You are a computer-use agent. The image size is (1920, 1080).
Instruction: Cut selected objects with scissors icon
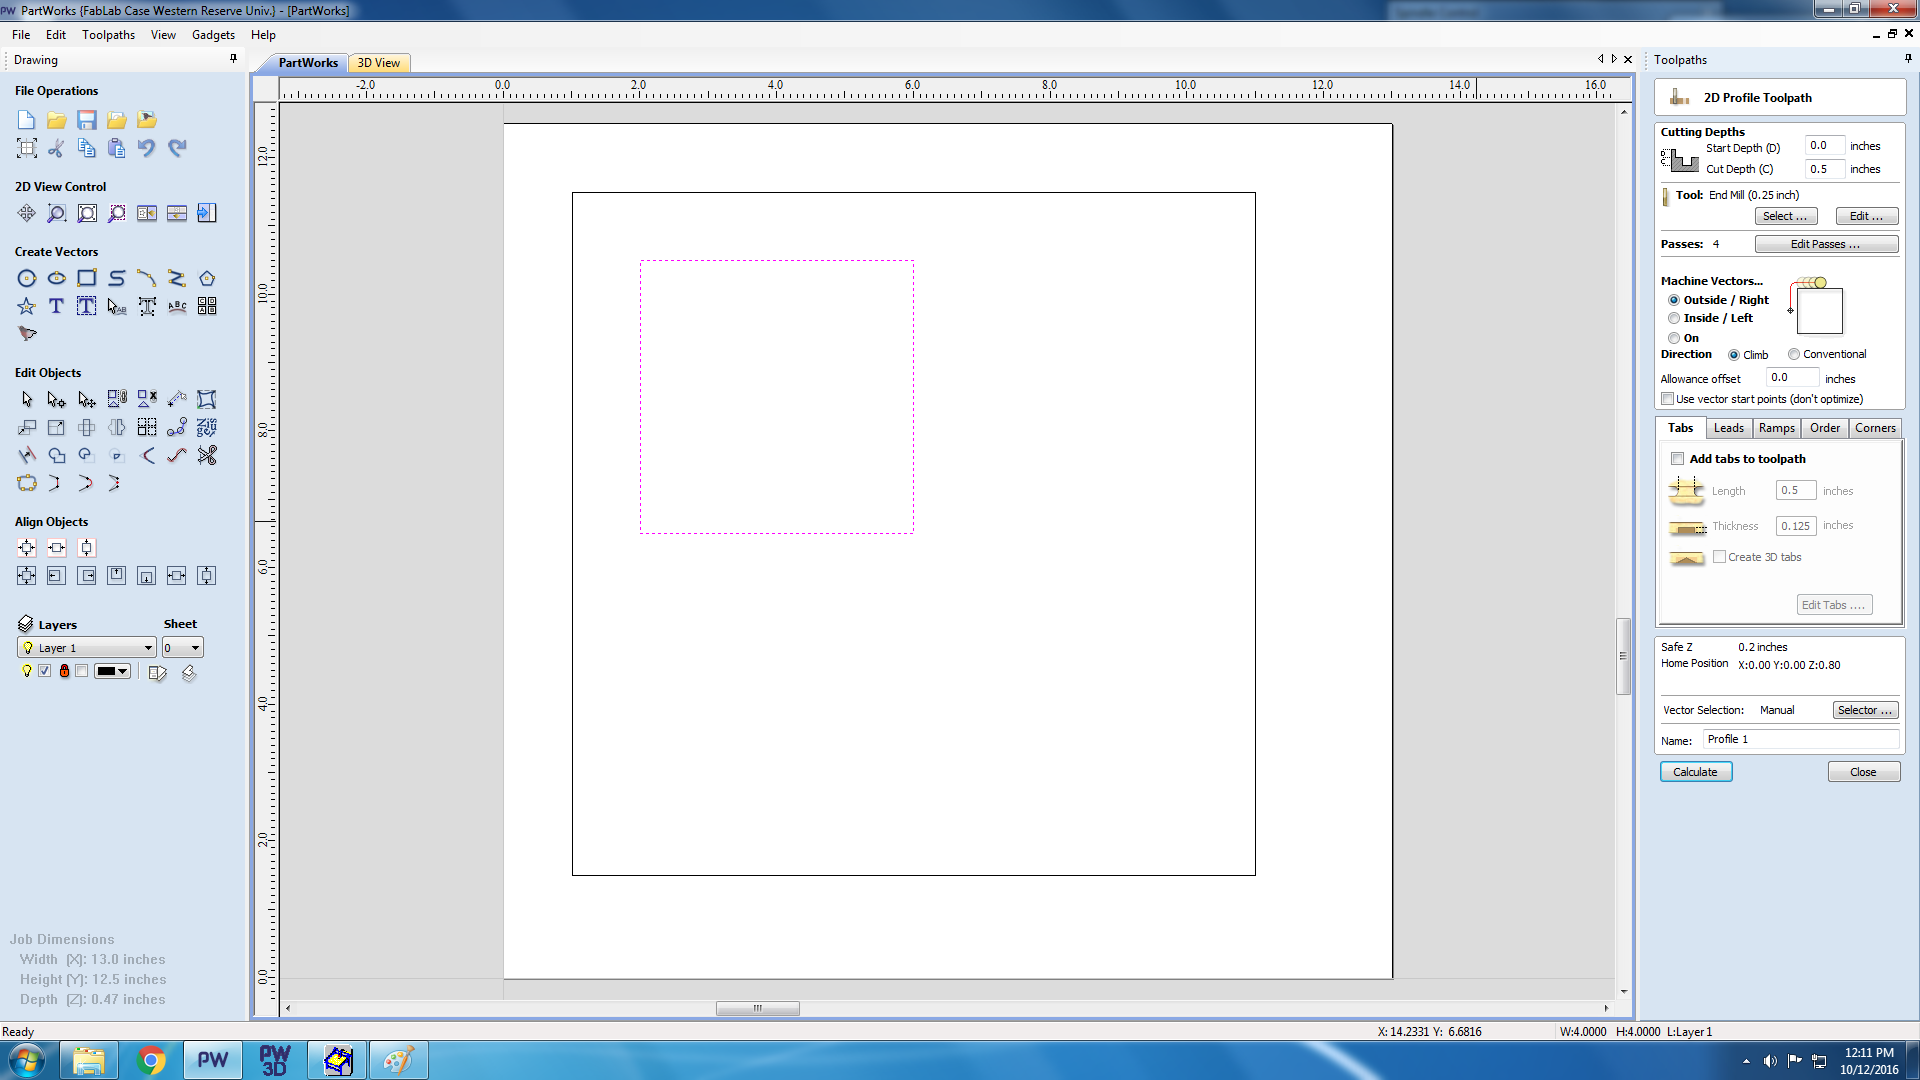tap(57, 148)
